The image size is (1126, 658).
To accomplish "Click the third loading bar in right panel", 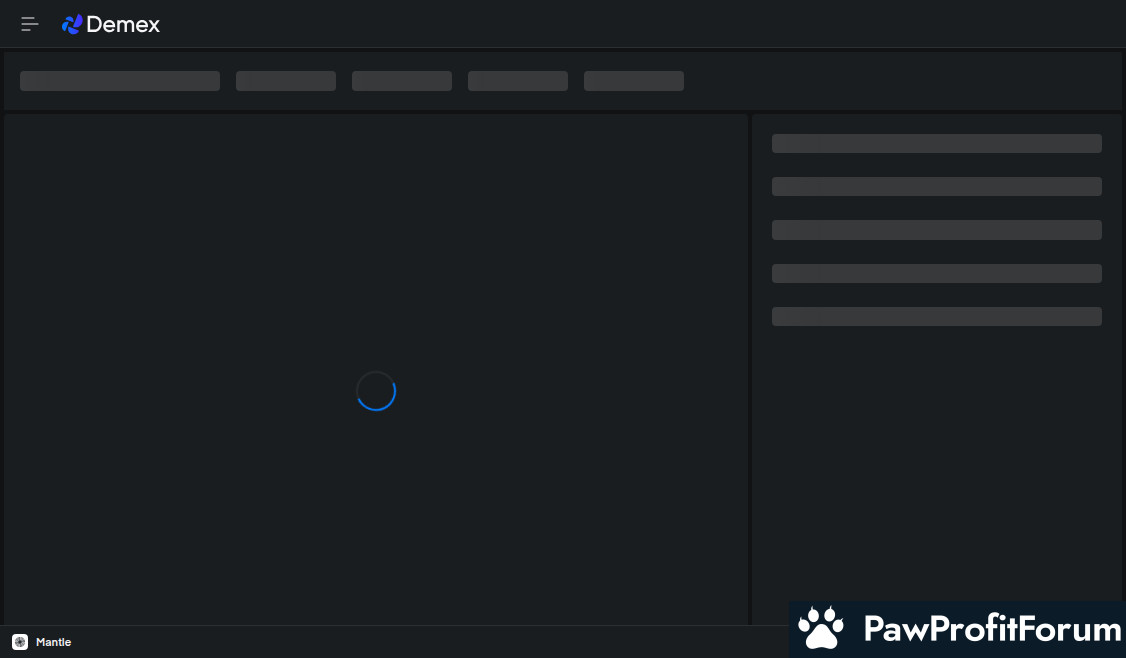I will [x=936, y=230].
